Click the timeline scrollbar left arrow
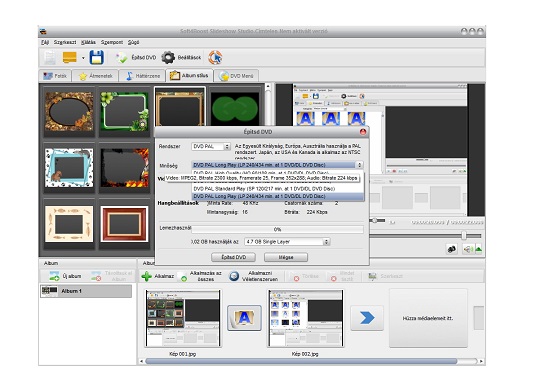The image size is (550, 392). click(141, 361)
